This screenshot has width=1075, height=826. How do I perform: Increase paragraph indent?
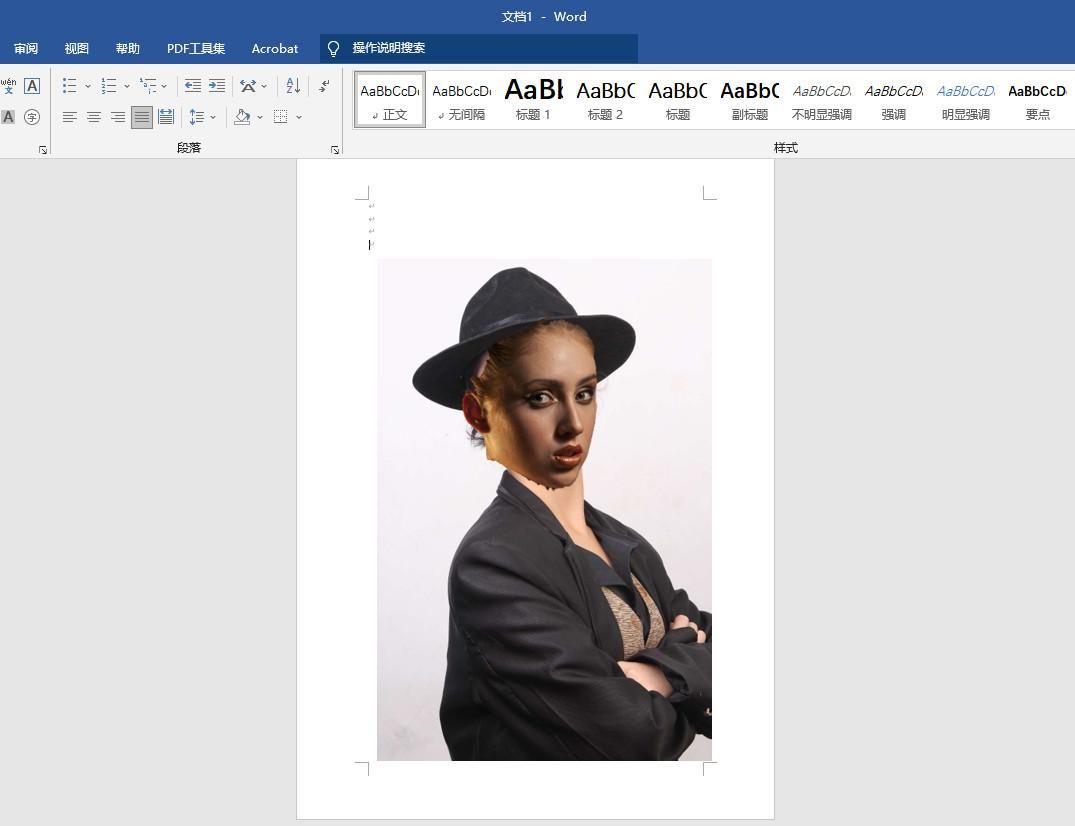[x=217, y=86]
